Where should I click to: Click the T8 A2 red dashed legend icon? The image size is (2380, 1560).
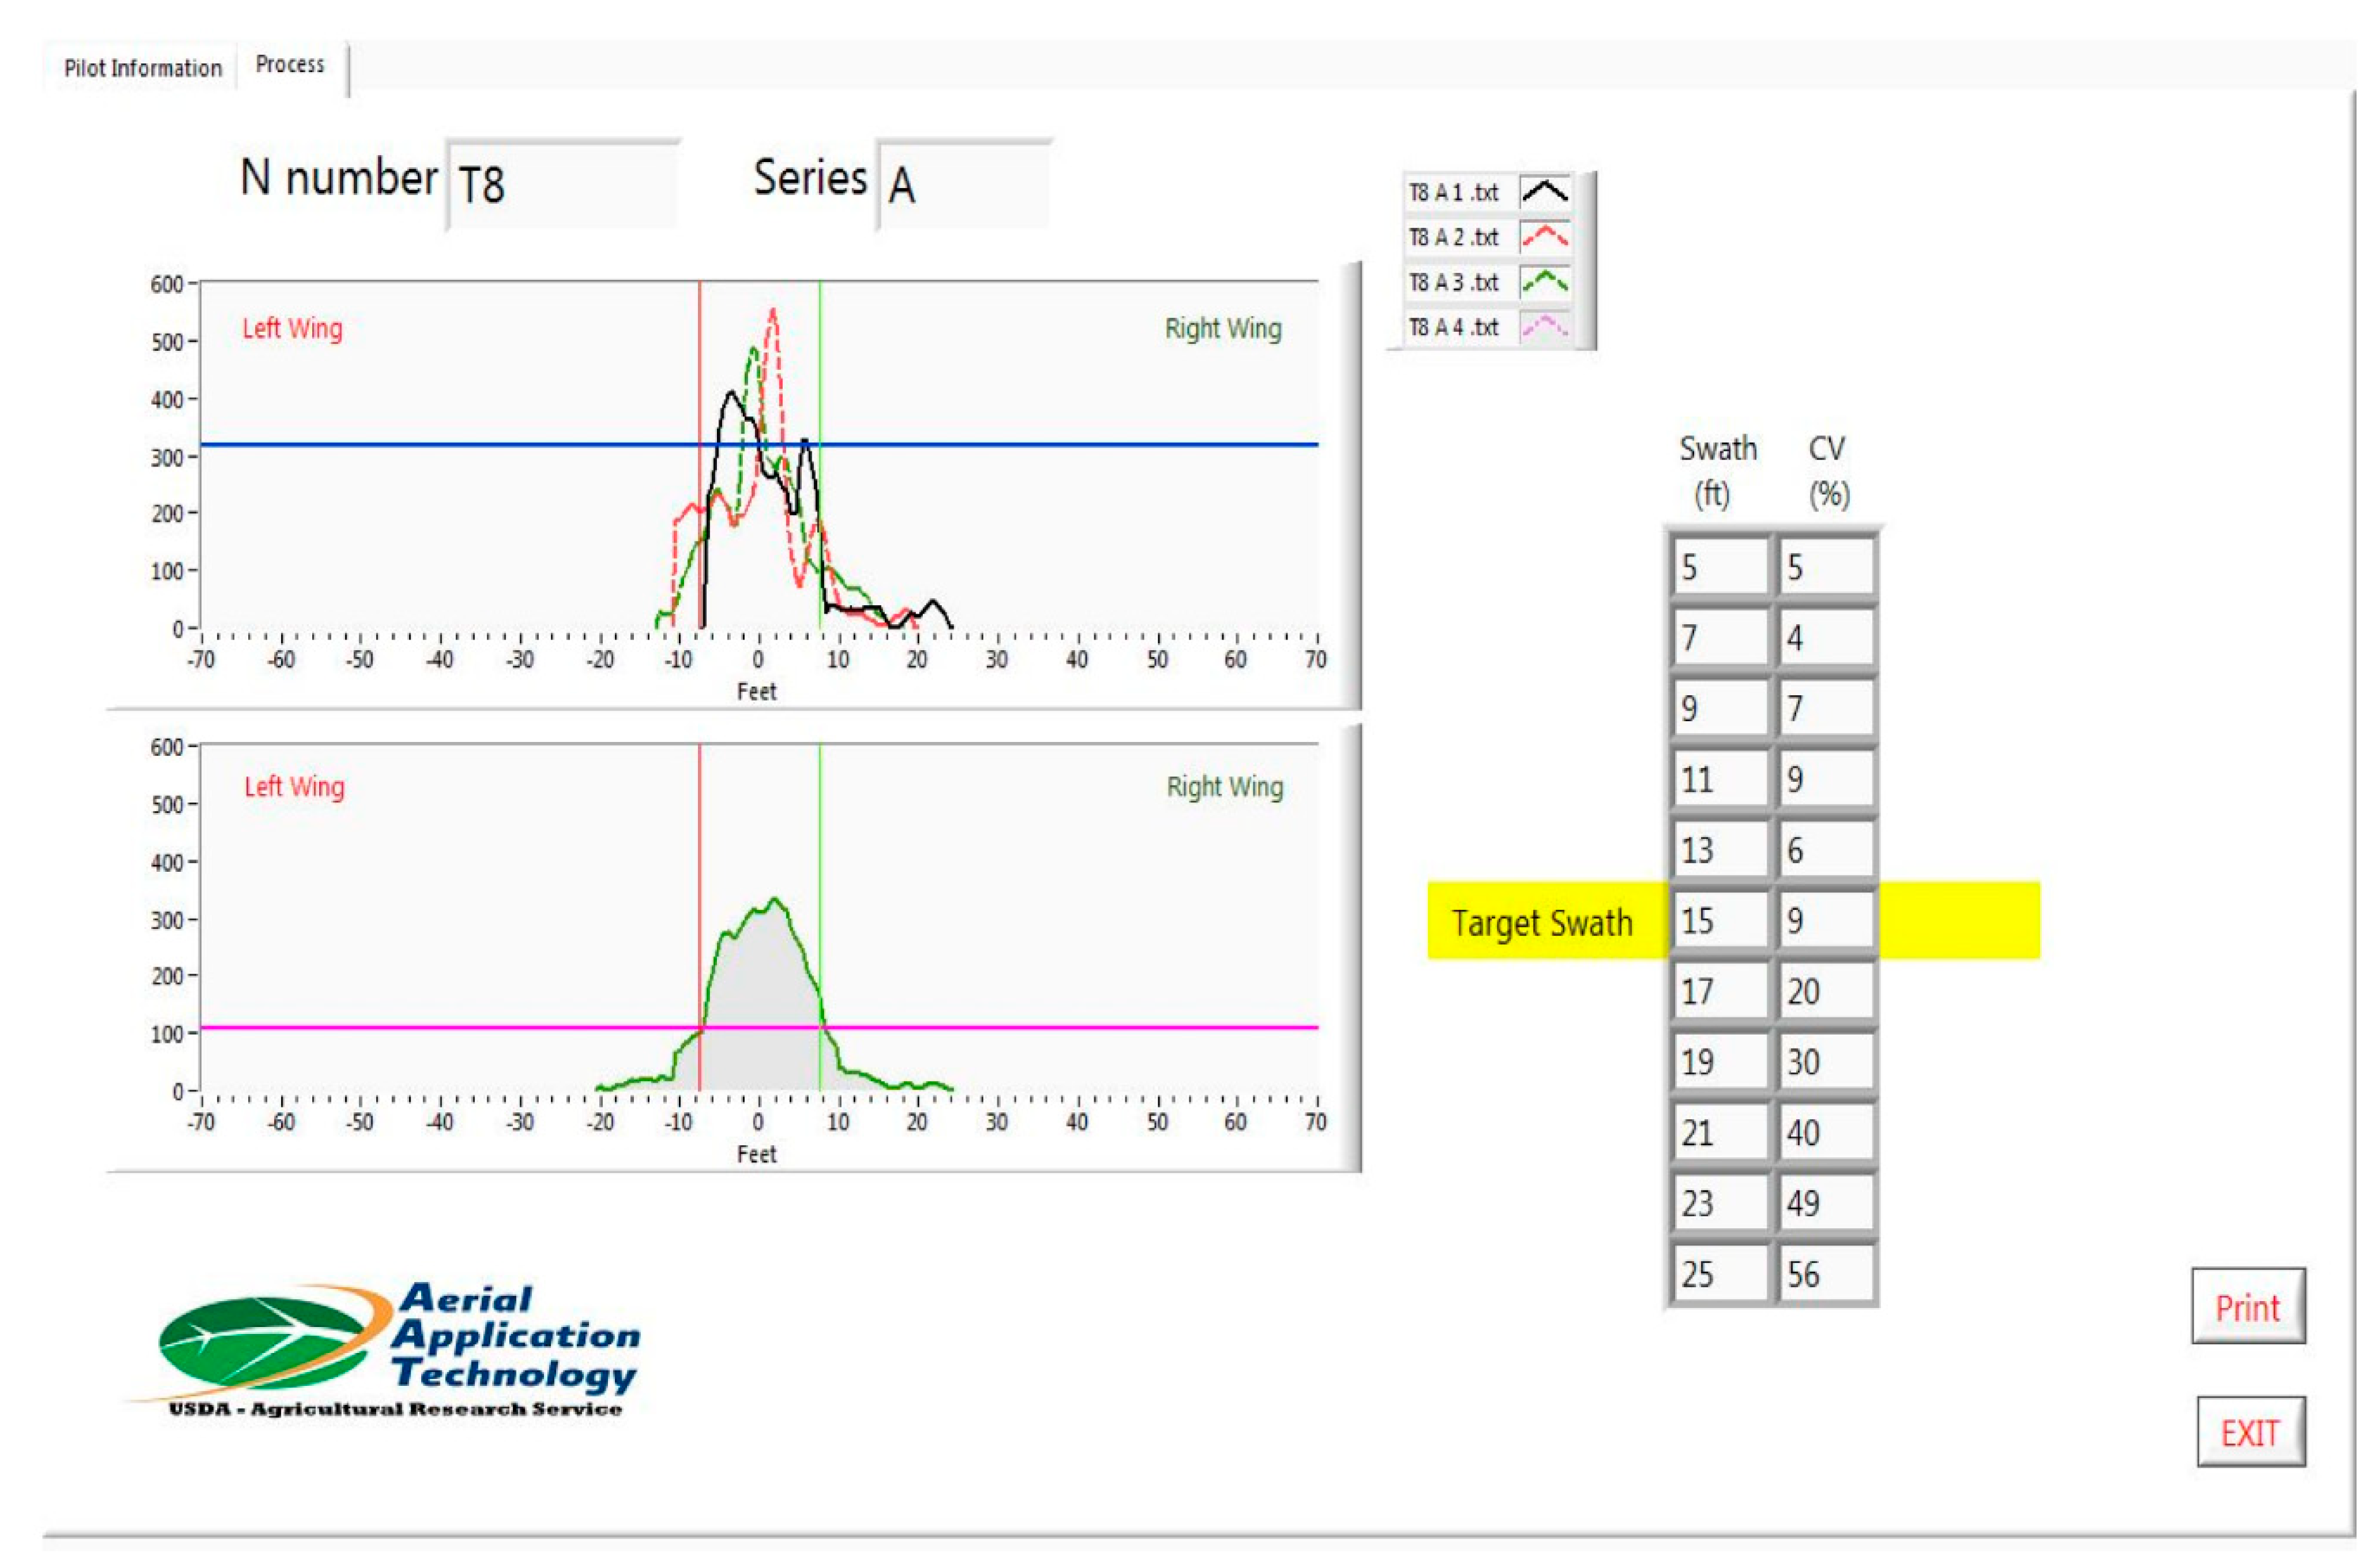coord(1544,237)
